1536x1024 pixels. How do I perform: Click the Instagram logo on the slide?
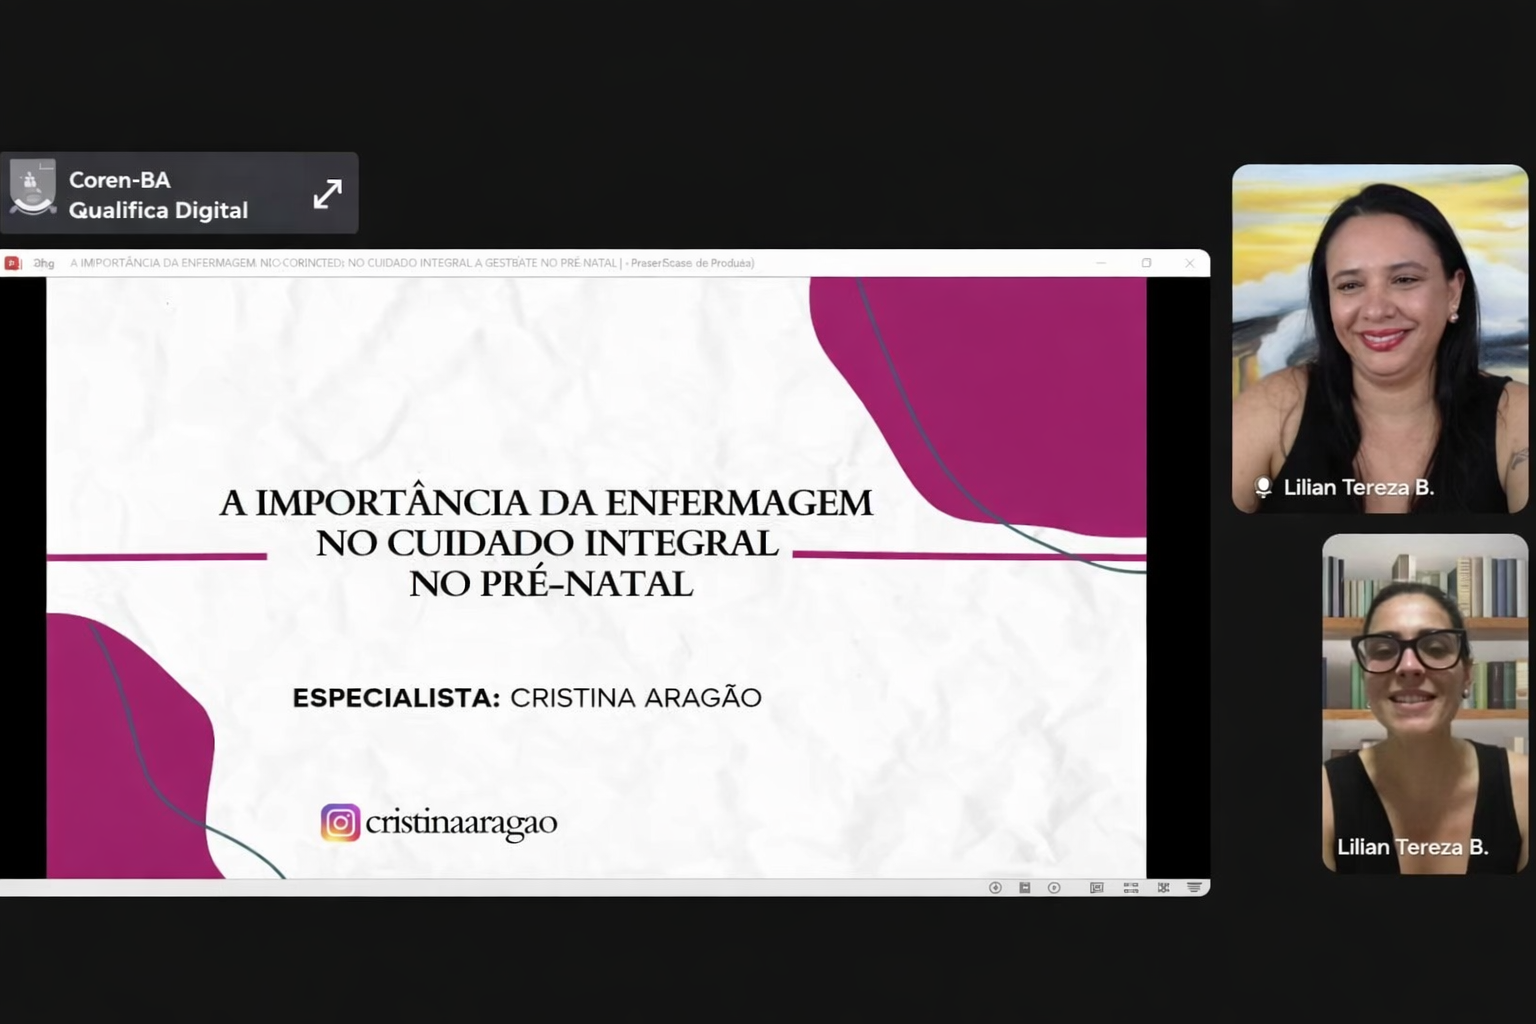point(340,823)
